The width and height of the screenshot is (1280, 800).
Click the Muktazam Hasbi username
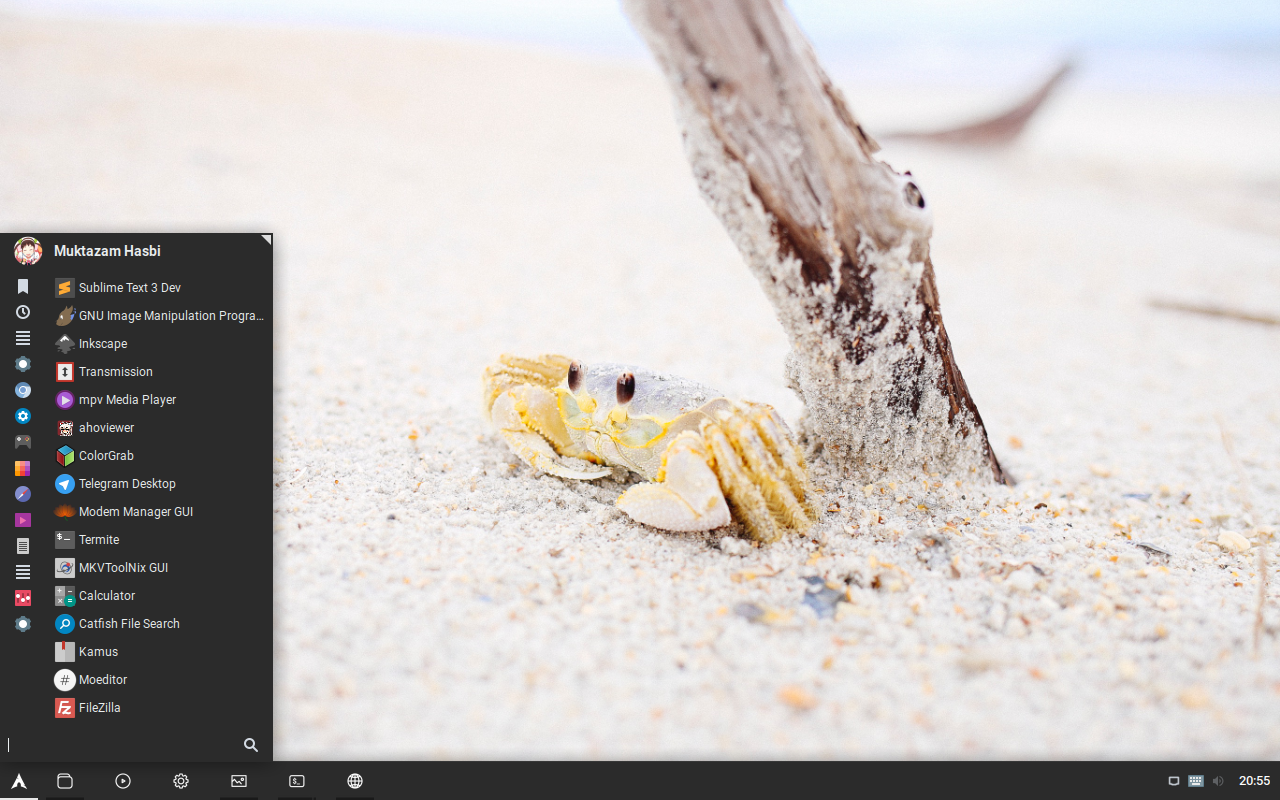click(x=107, y=251)
